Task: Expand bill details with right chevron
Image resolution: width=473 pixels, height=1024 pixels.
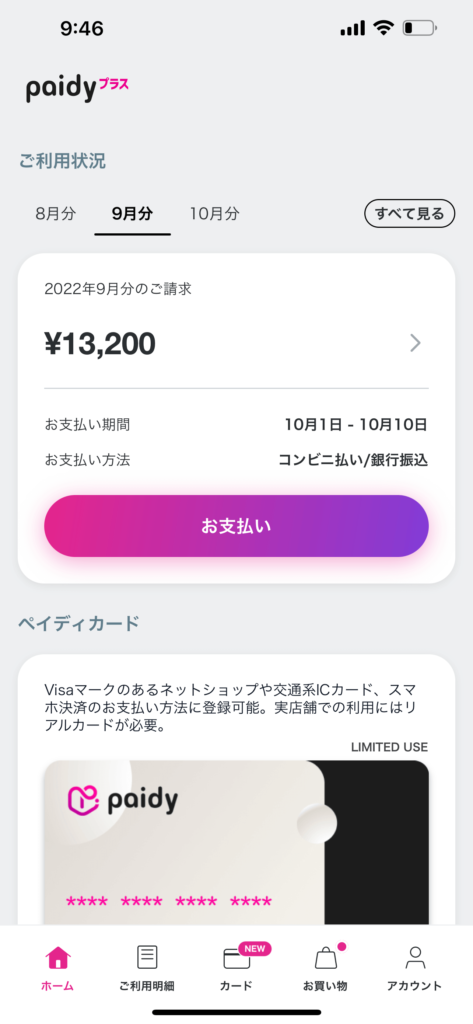Action: (415, 343)
